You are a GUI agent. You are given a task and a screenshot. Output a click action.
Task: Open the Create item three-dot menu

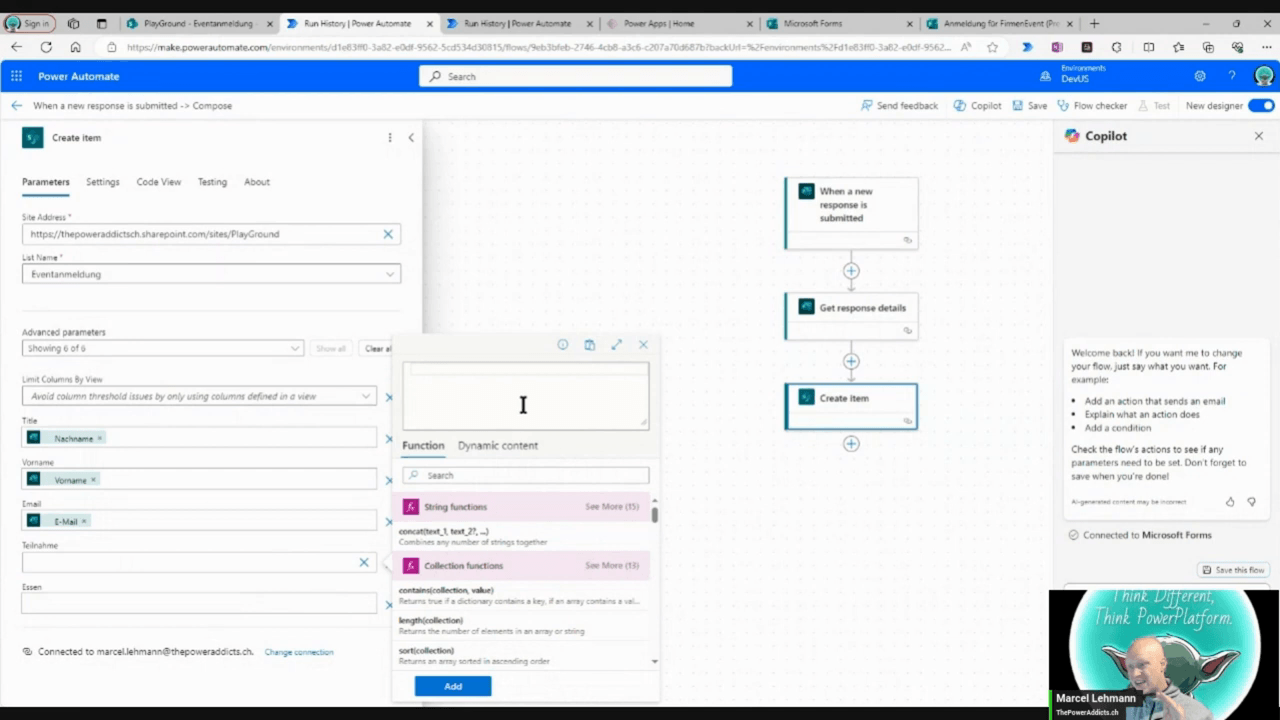(x=390, y=138)
